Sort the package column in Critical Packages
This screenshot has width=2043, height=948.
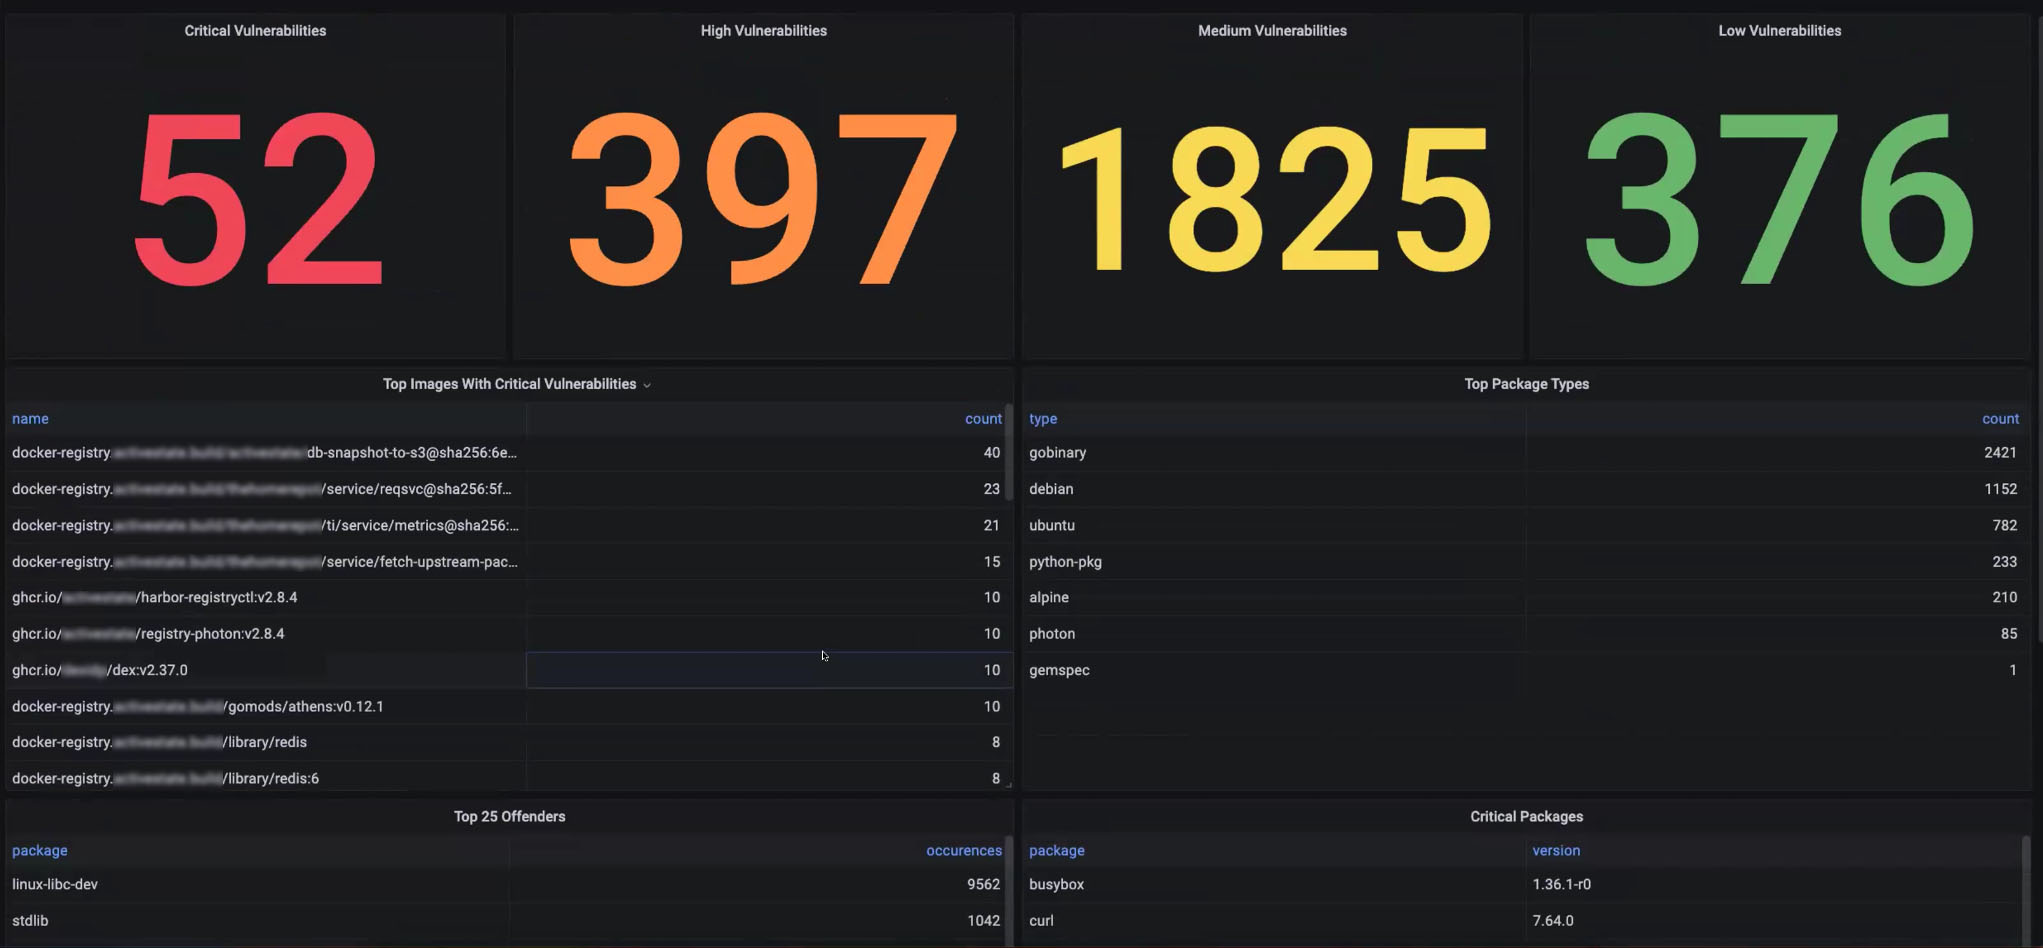tap(1056, 850)
